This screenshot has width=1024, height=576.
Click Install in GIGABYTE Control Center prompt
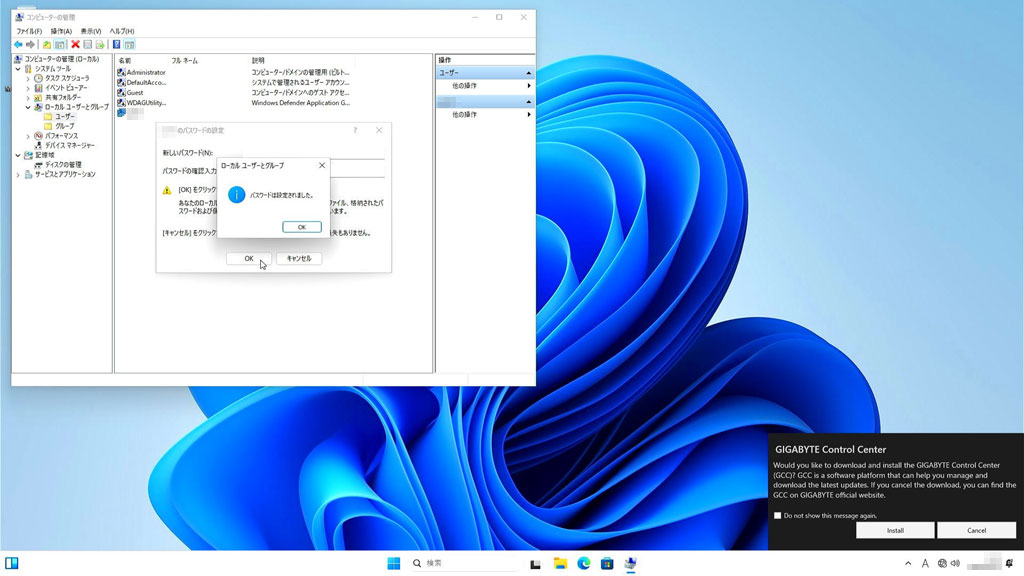895,531
